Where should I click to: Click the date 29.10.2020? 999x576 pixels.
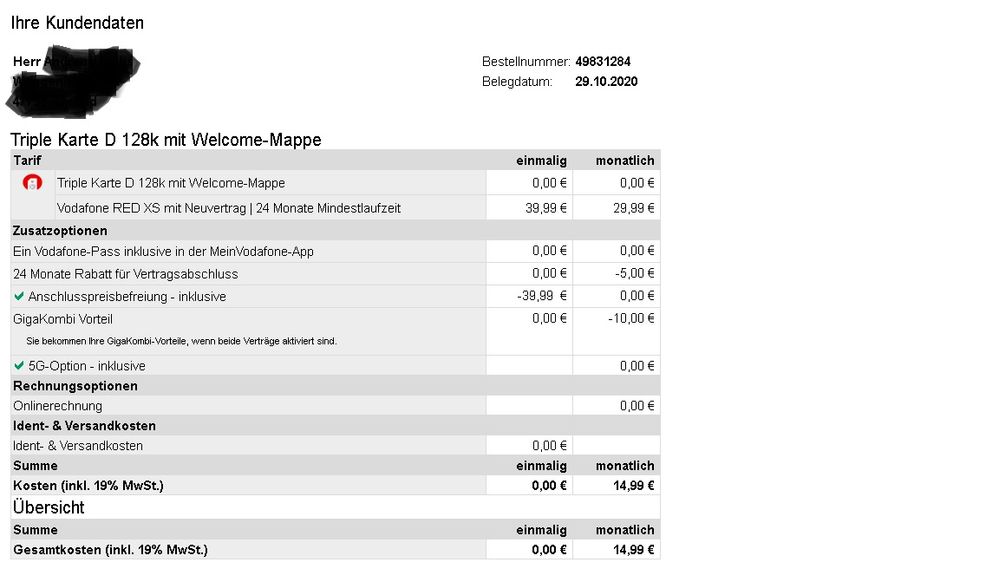607,82
